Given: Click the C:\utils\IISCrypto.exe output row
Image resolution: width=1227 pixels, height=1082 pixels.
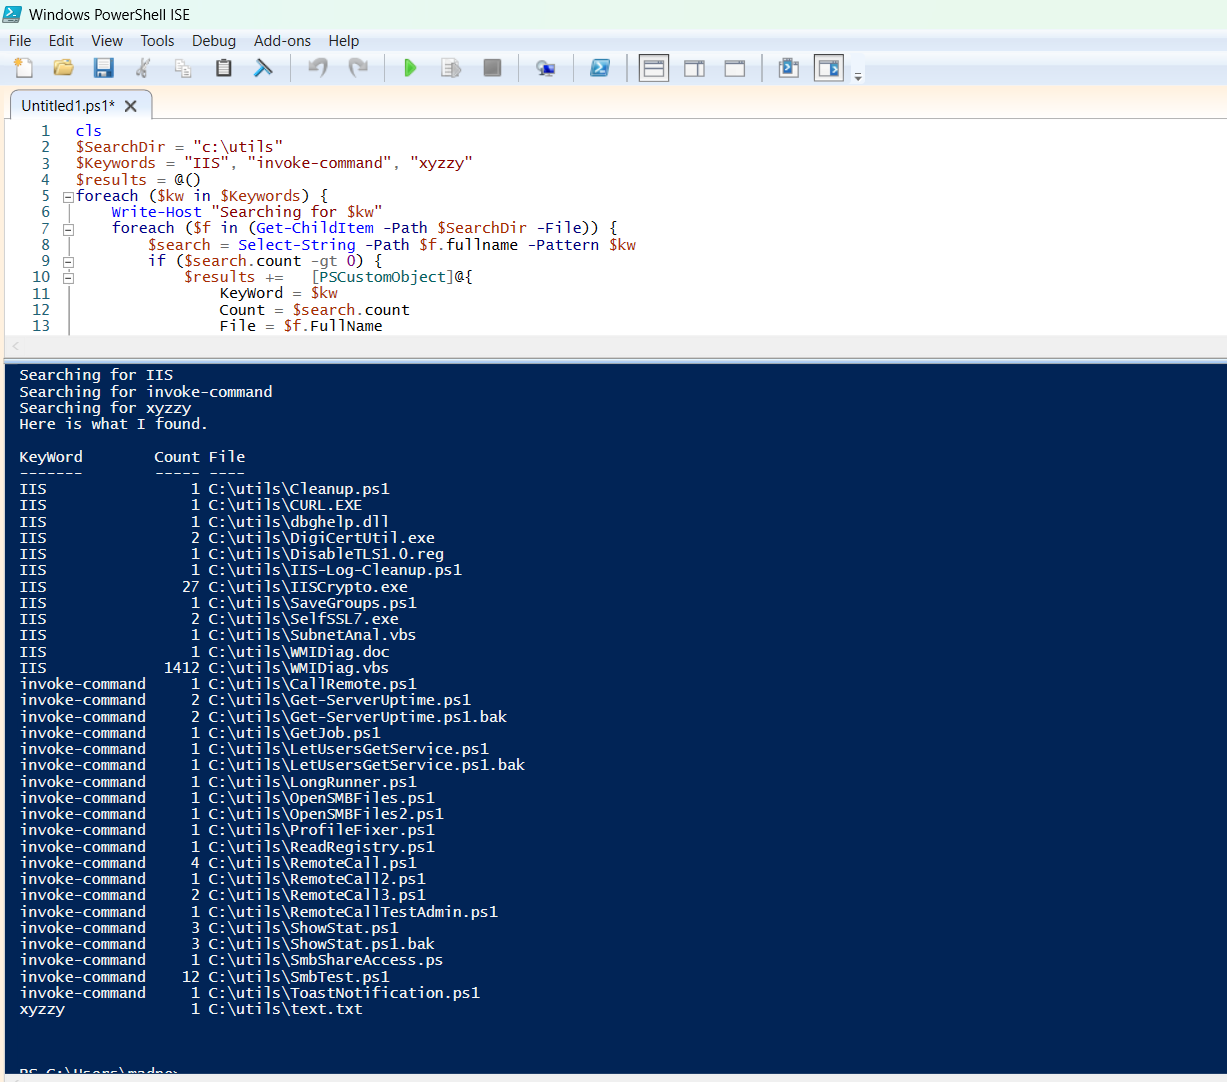Looking at the screenshot, I should (213, 587).
